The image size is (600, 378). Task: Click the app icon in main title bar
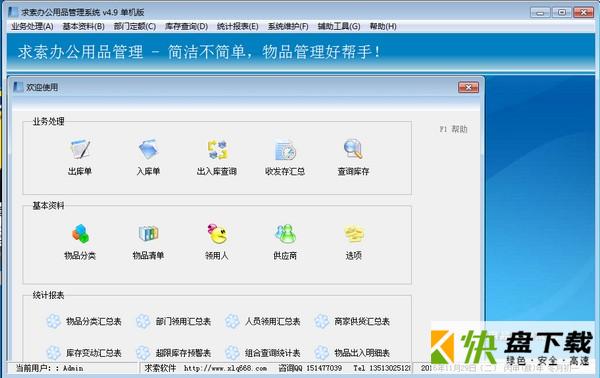tap(14, 12)
